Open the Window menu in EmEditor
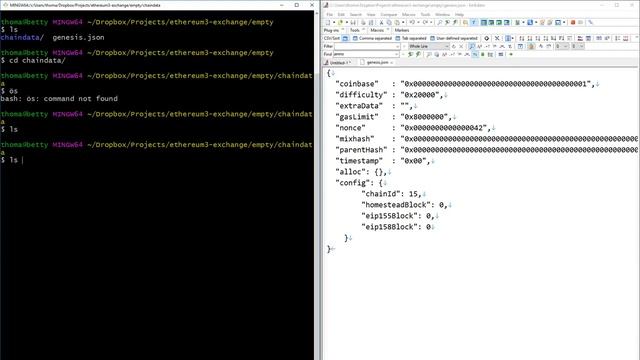This screenshot has height=360, width=640. coord(442,15)
